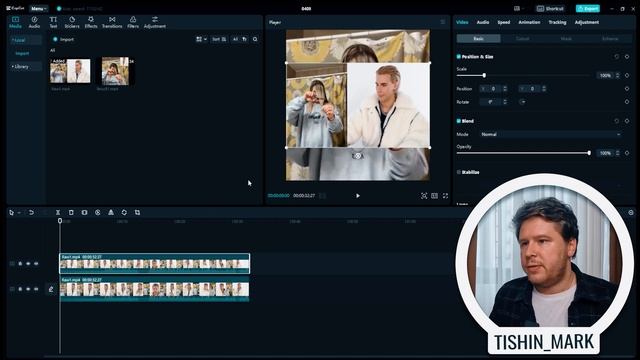The image size is (640, 360).
Task: Lock the upper video track
Action: click(20, 264)
